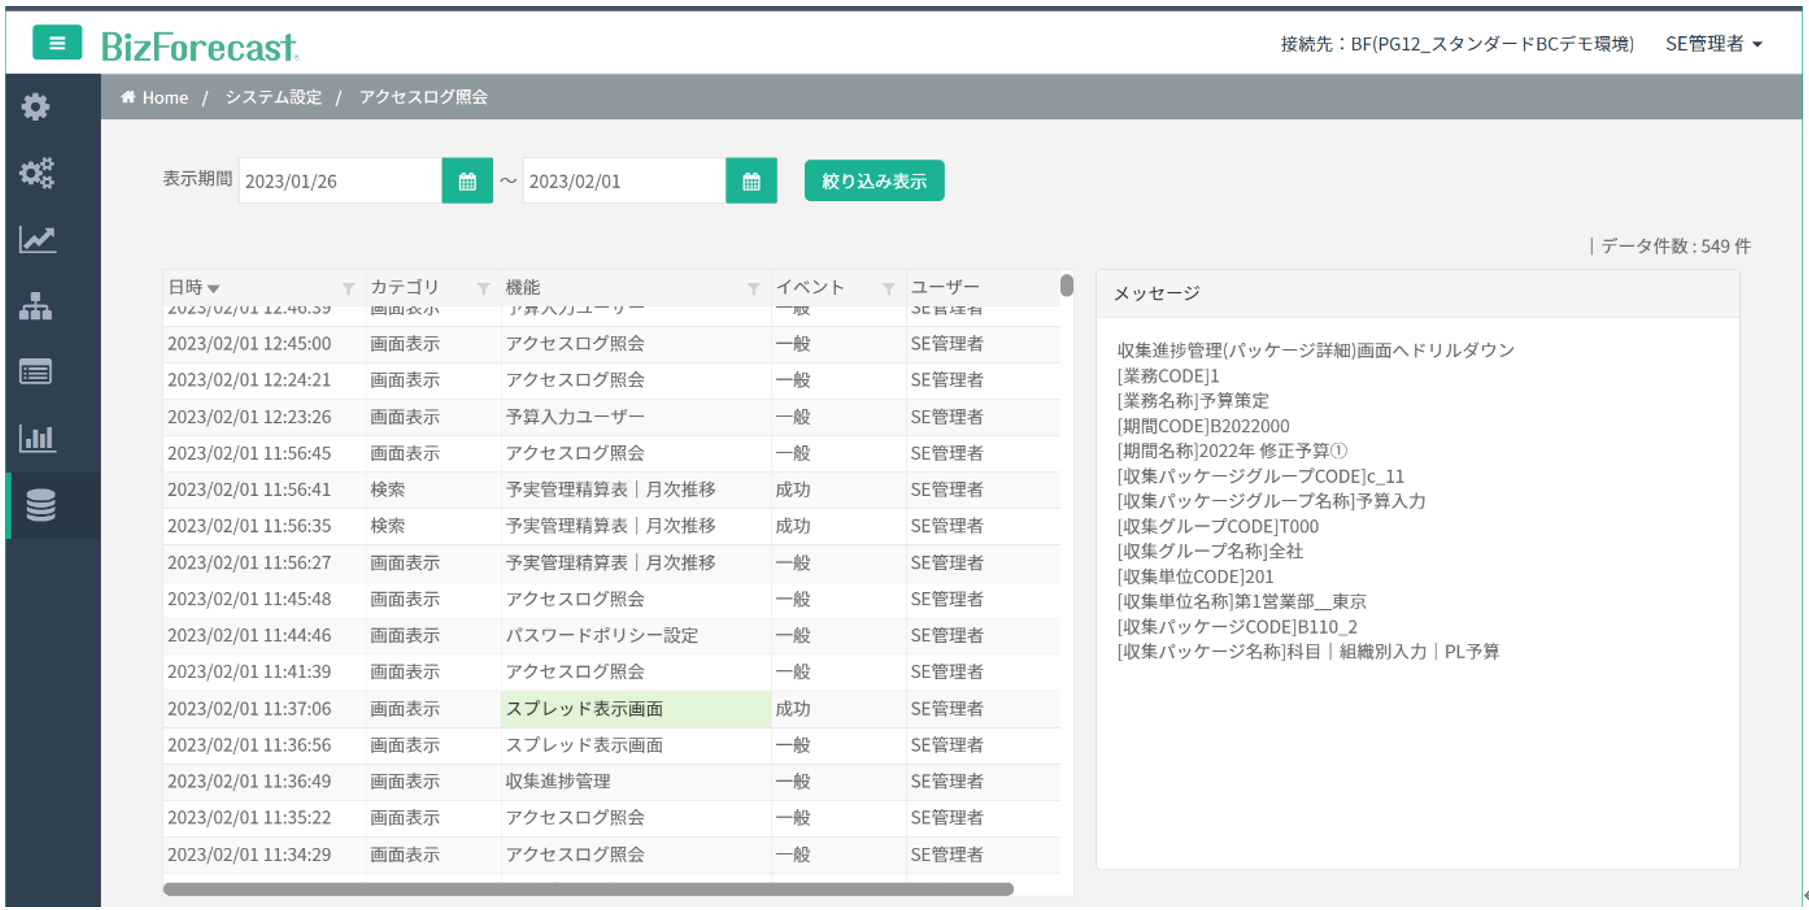This screenshot has width=1809, height=910.
Task: Open the database stack sidebar icon
Action: click(x=41, y=506)
